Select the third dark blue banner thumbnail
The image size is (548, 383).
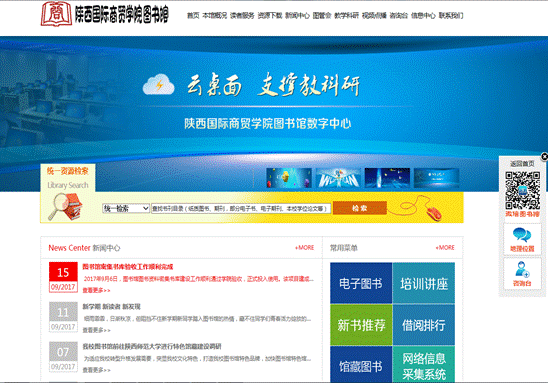[x=387, y=178]
